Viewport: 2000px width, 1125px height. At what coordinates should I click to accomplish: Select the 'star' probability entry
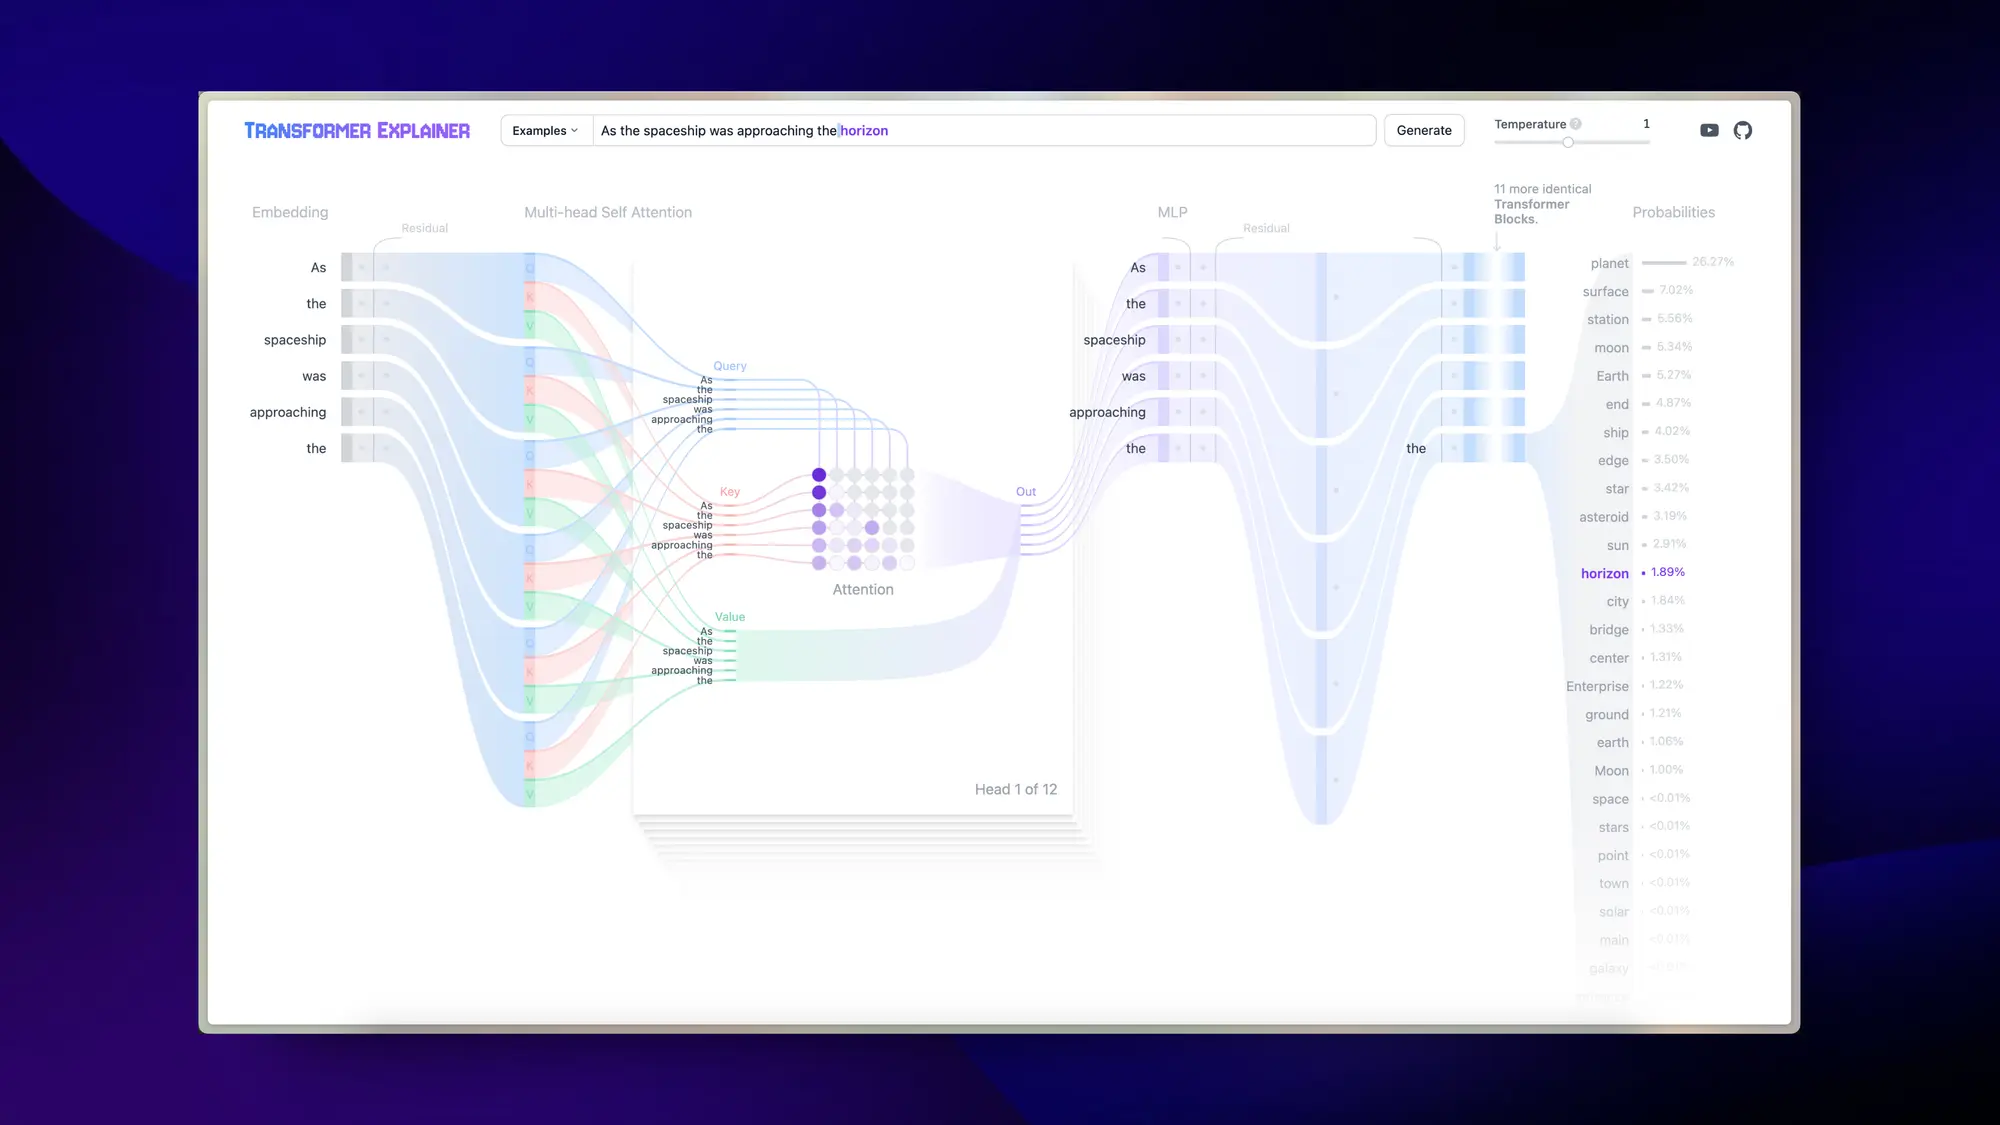point(1617,489)
